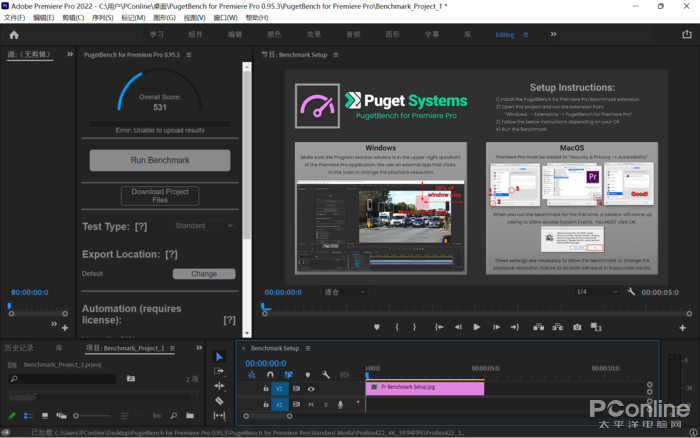Toggle timeline Snap magnet
This screenshot has height=438, width=700.
coord(270,375)
